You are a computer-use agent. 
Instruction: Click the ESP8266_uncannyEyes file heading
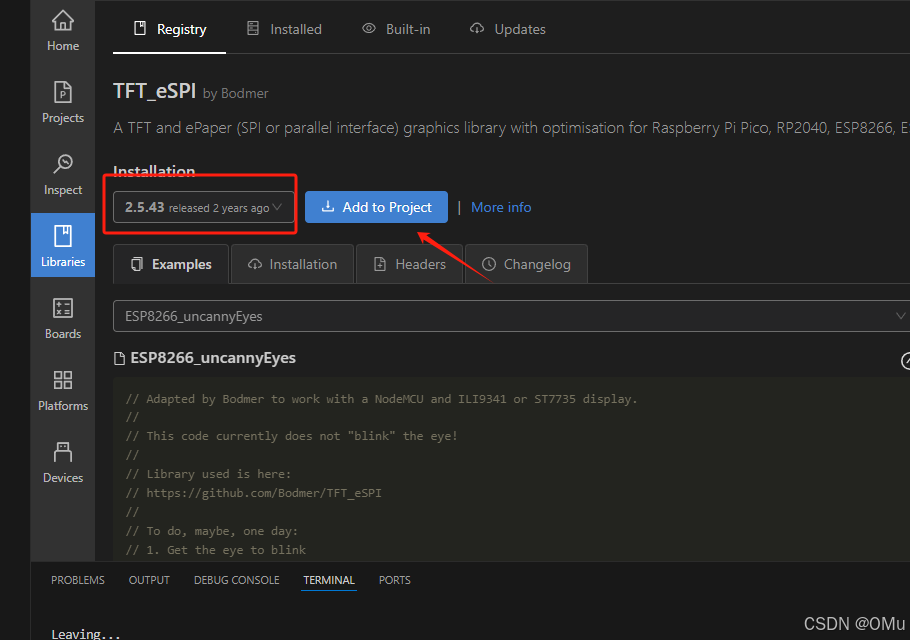[213, 358]
